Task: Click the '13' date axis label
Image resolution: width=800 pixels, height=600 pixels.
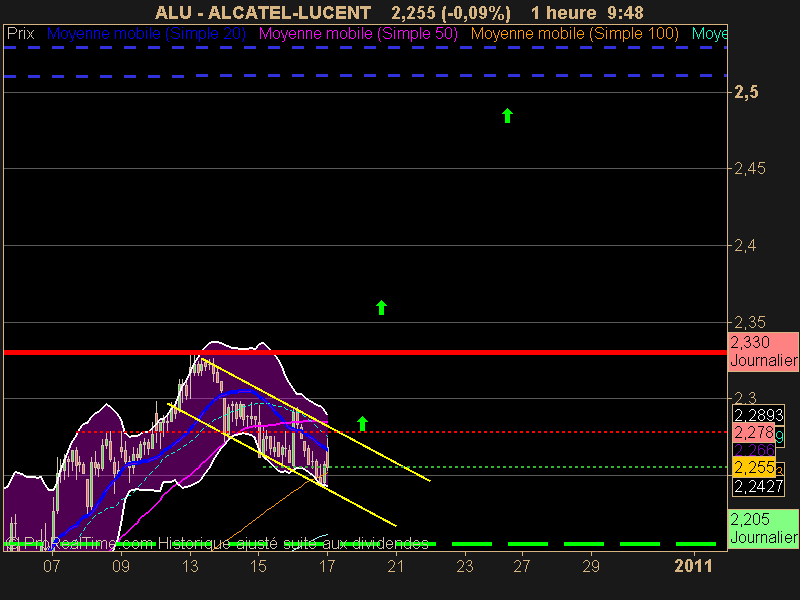Action: pos(190,566)
